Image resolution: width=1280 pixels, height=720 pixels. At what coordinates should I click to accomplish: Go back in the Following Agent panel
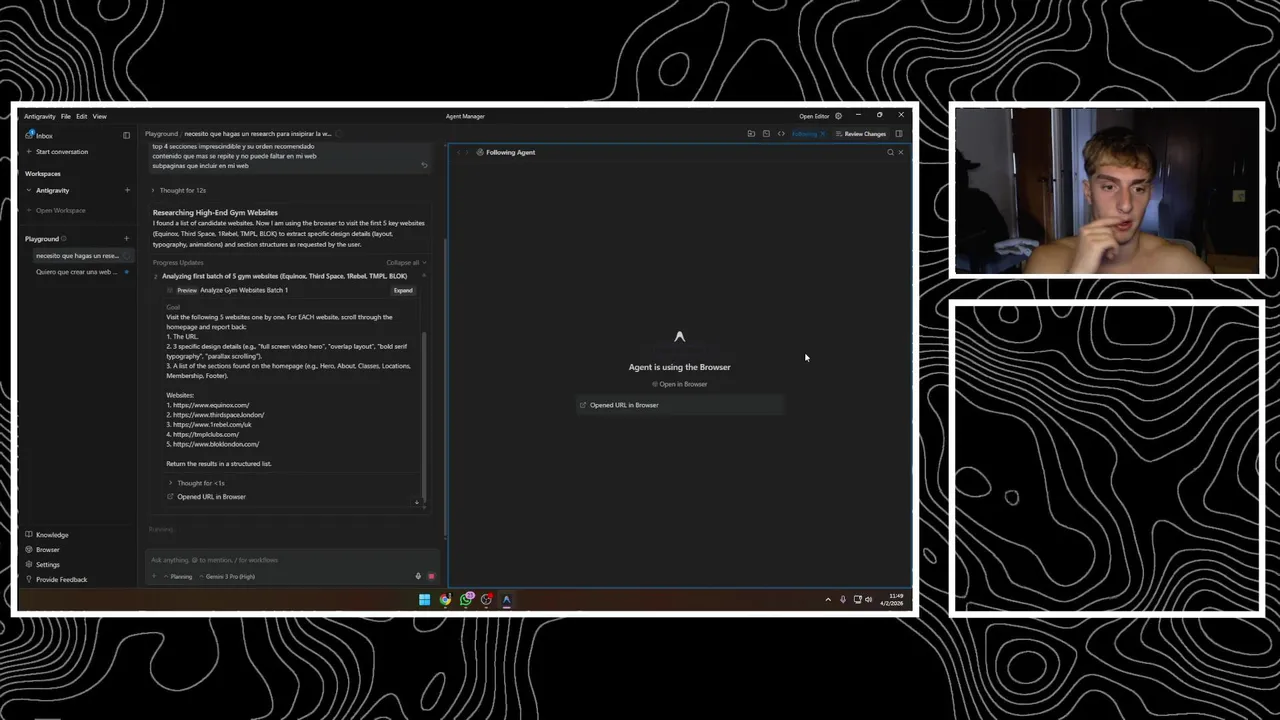[x=458, y=152]
